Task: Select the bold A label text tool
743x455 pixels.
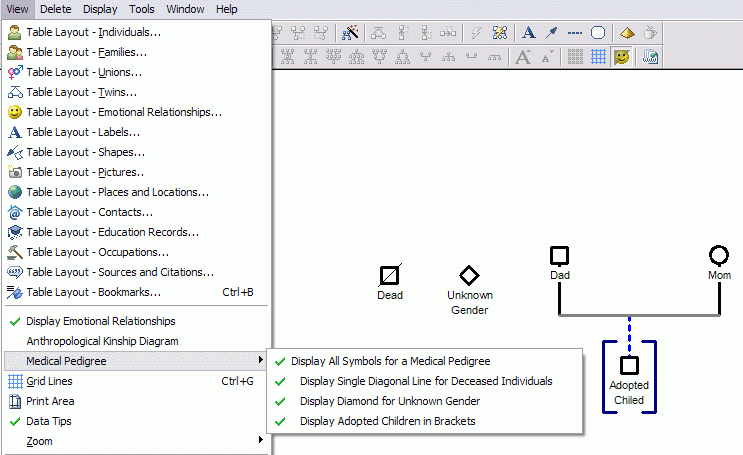Action: (529, 33)
